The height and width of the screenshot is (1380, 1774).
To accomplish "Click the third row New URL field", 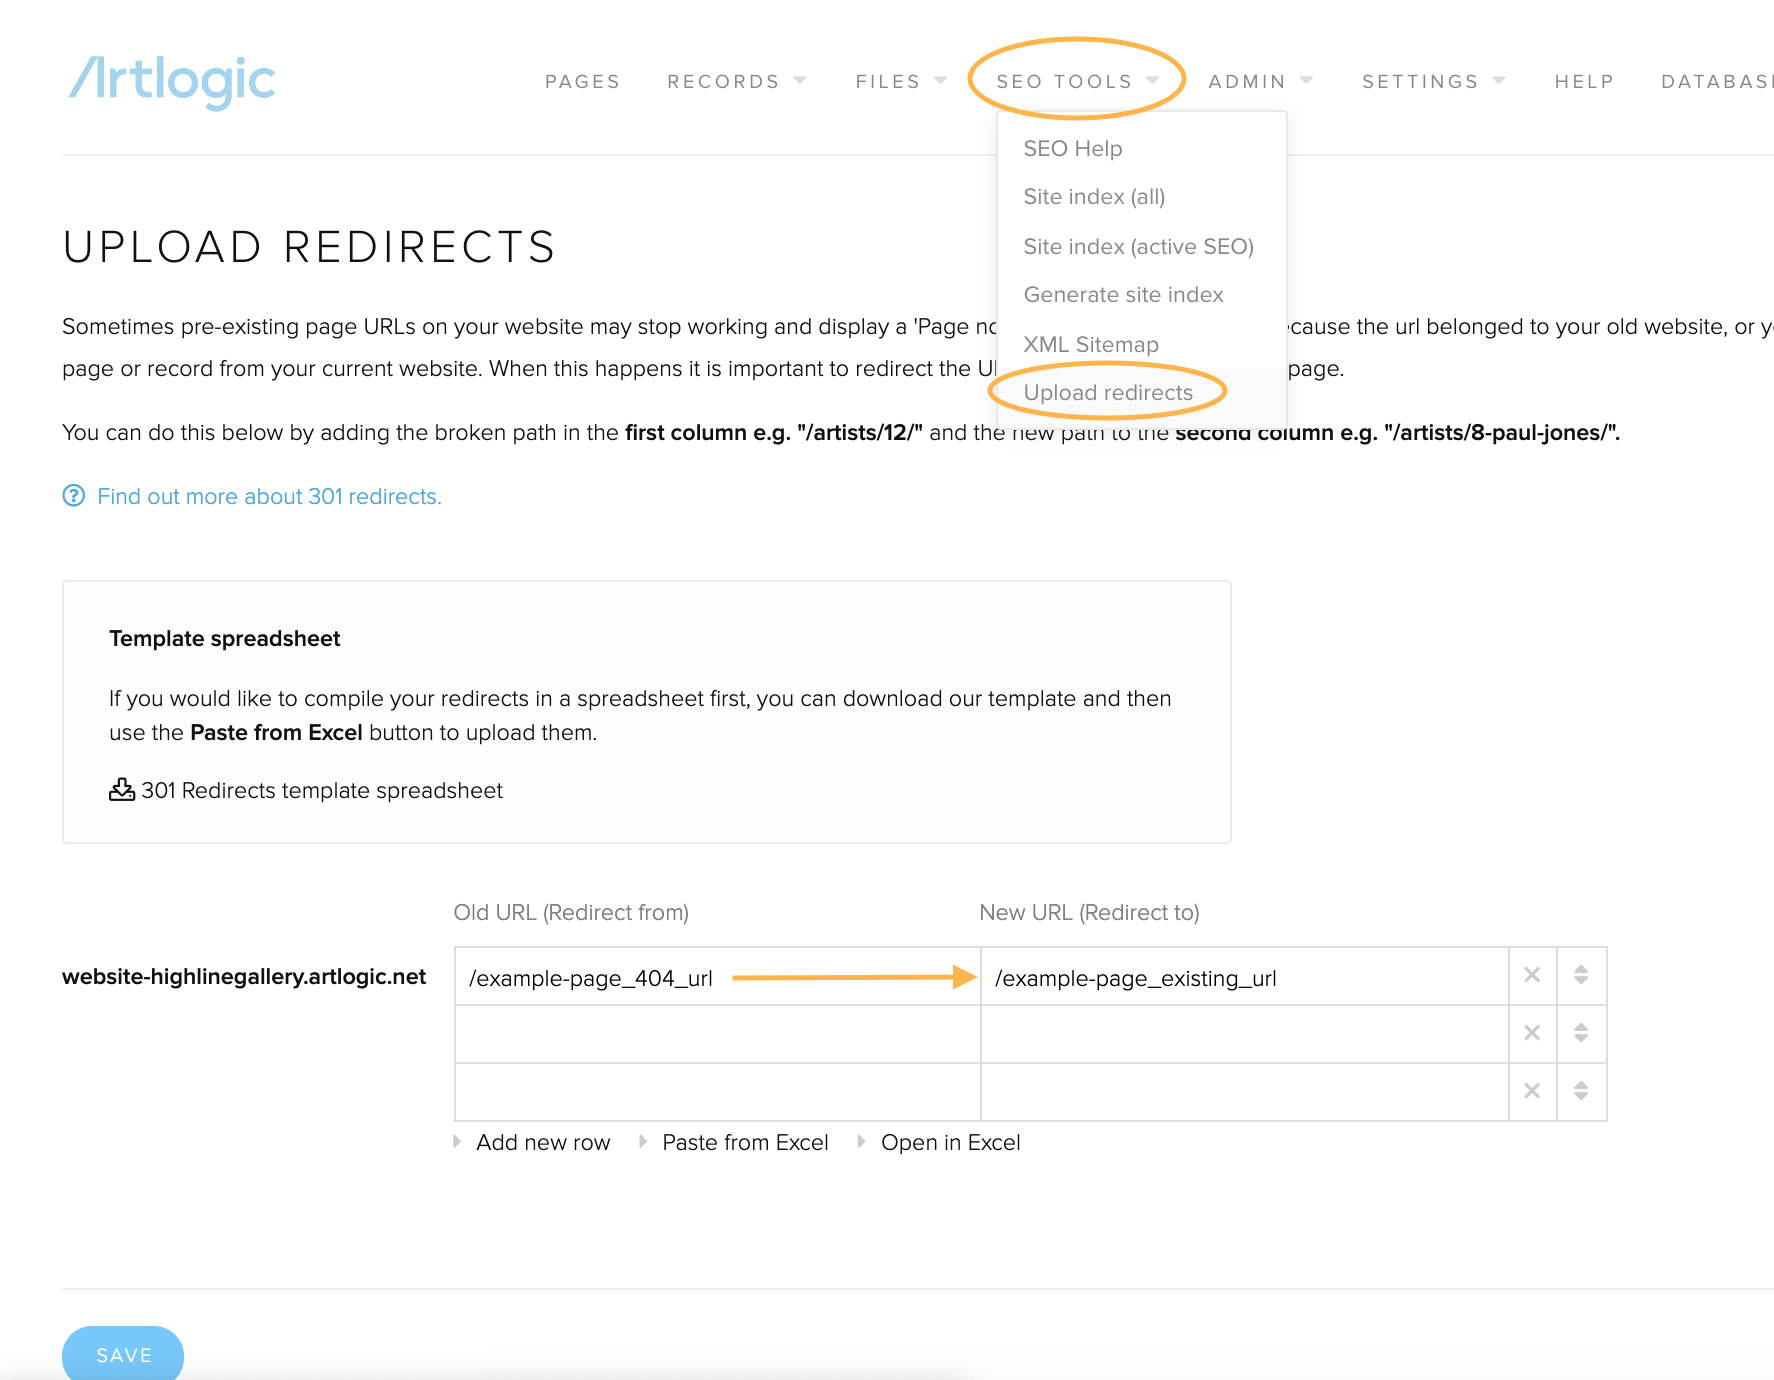I will click(1244, 1092).
